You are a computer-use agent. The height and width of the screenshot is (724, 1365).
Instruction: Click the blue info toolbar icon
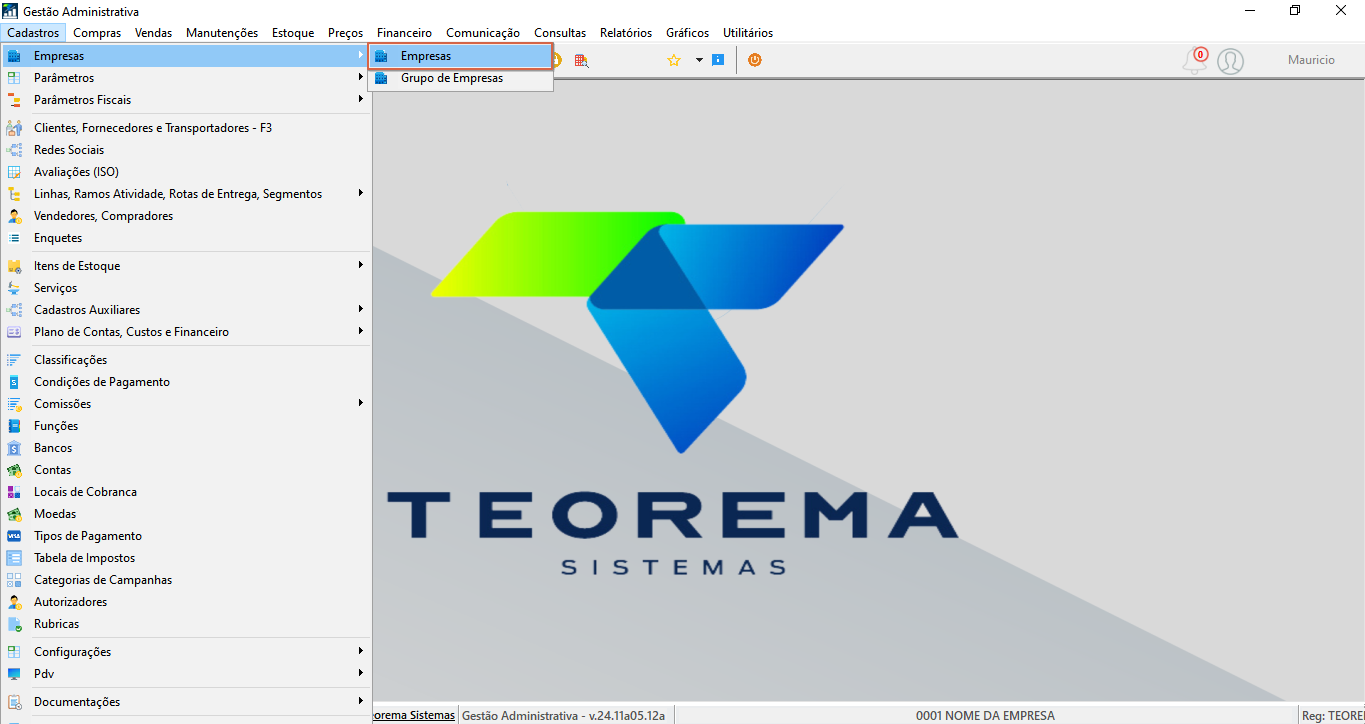(718, 60)
